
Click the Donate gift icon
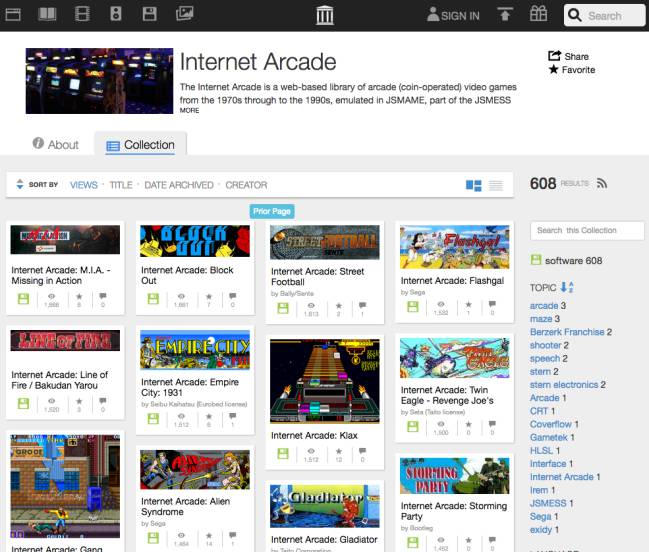point(538,14)
